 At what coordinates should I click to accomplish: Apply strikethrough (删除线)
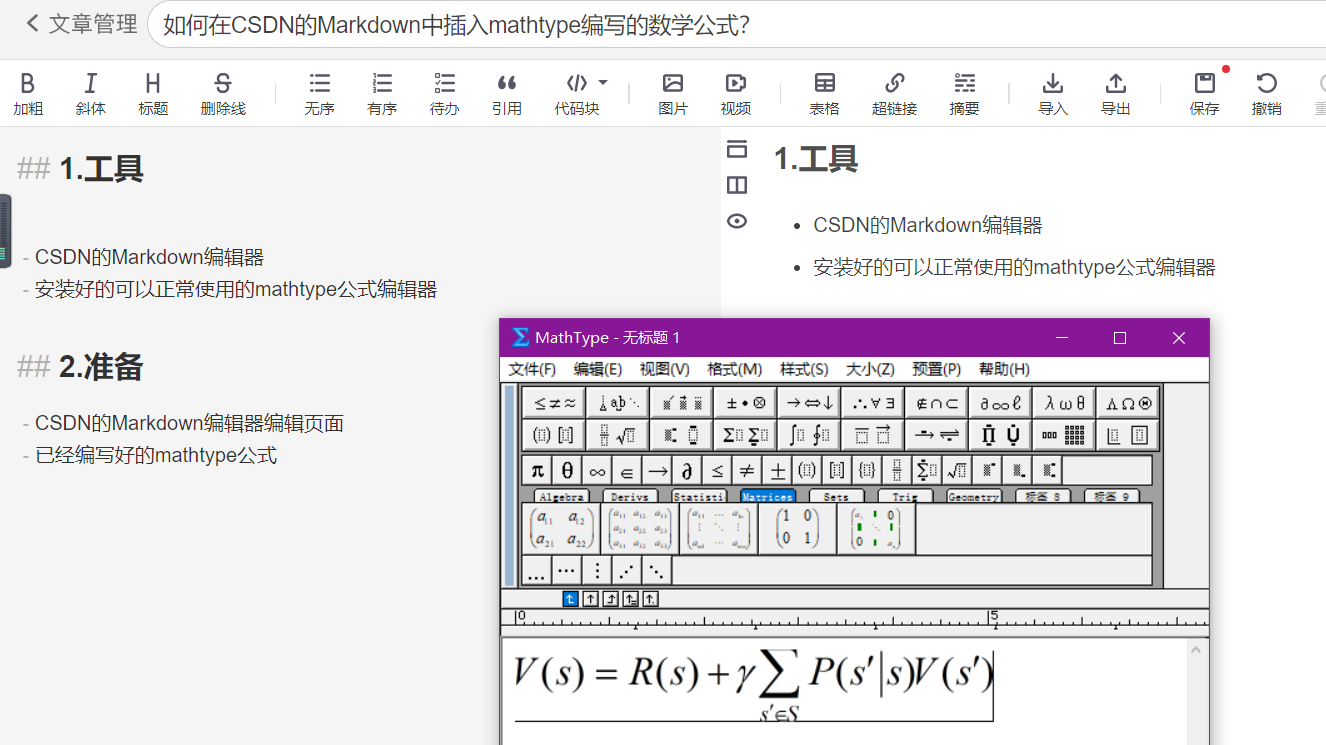point(223,95)
